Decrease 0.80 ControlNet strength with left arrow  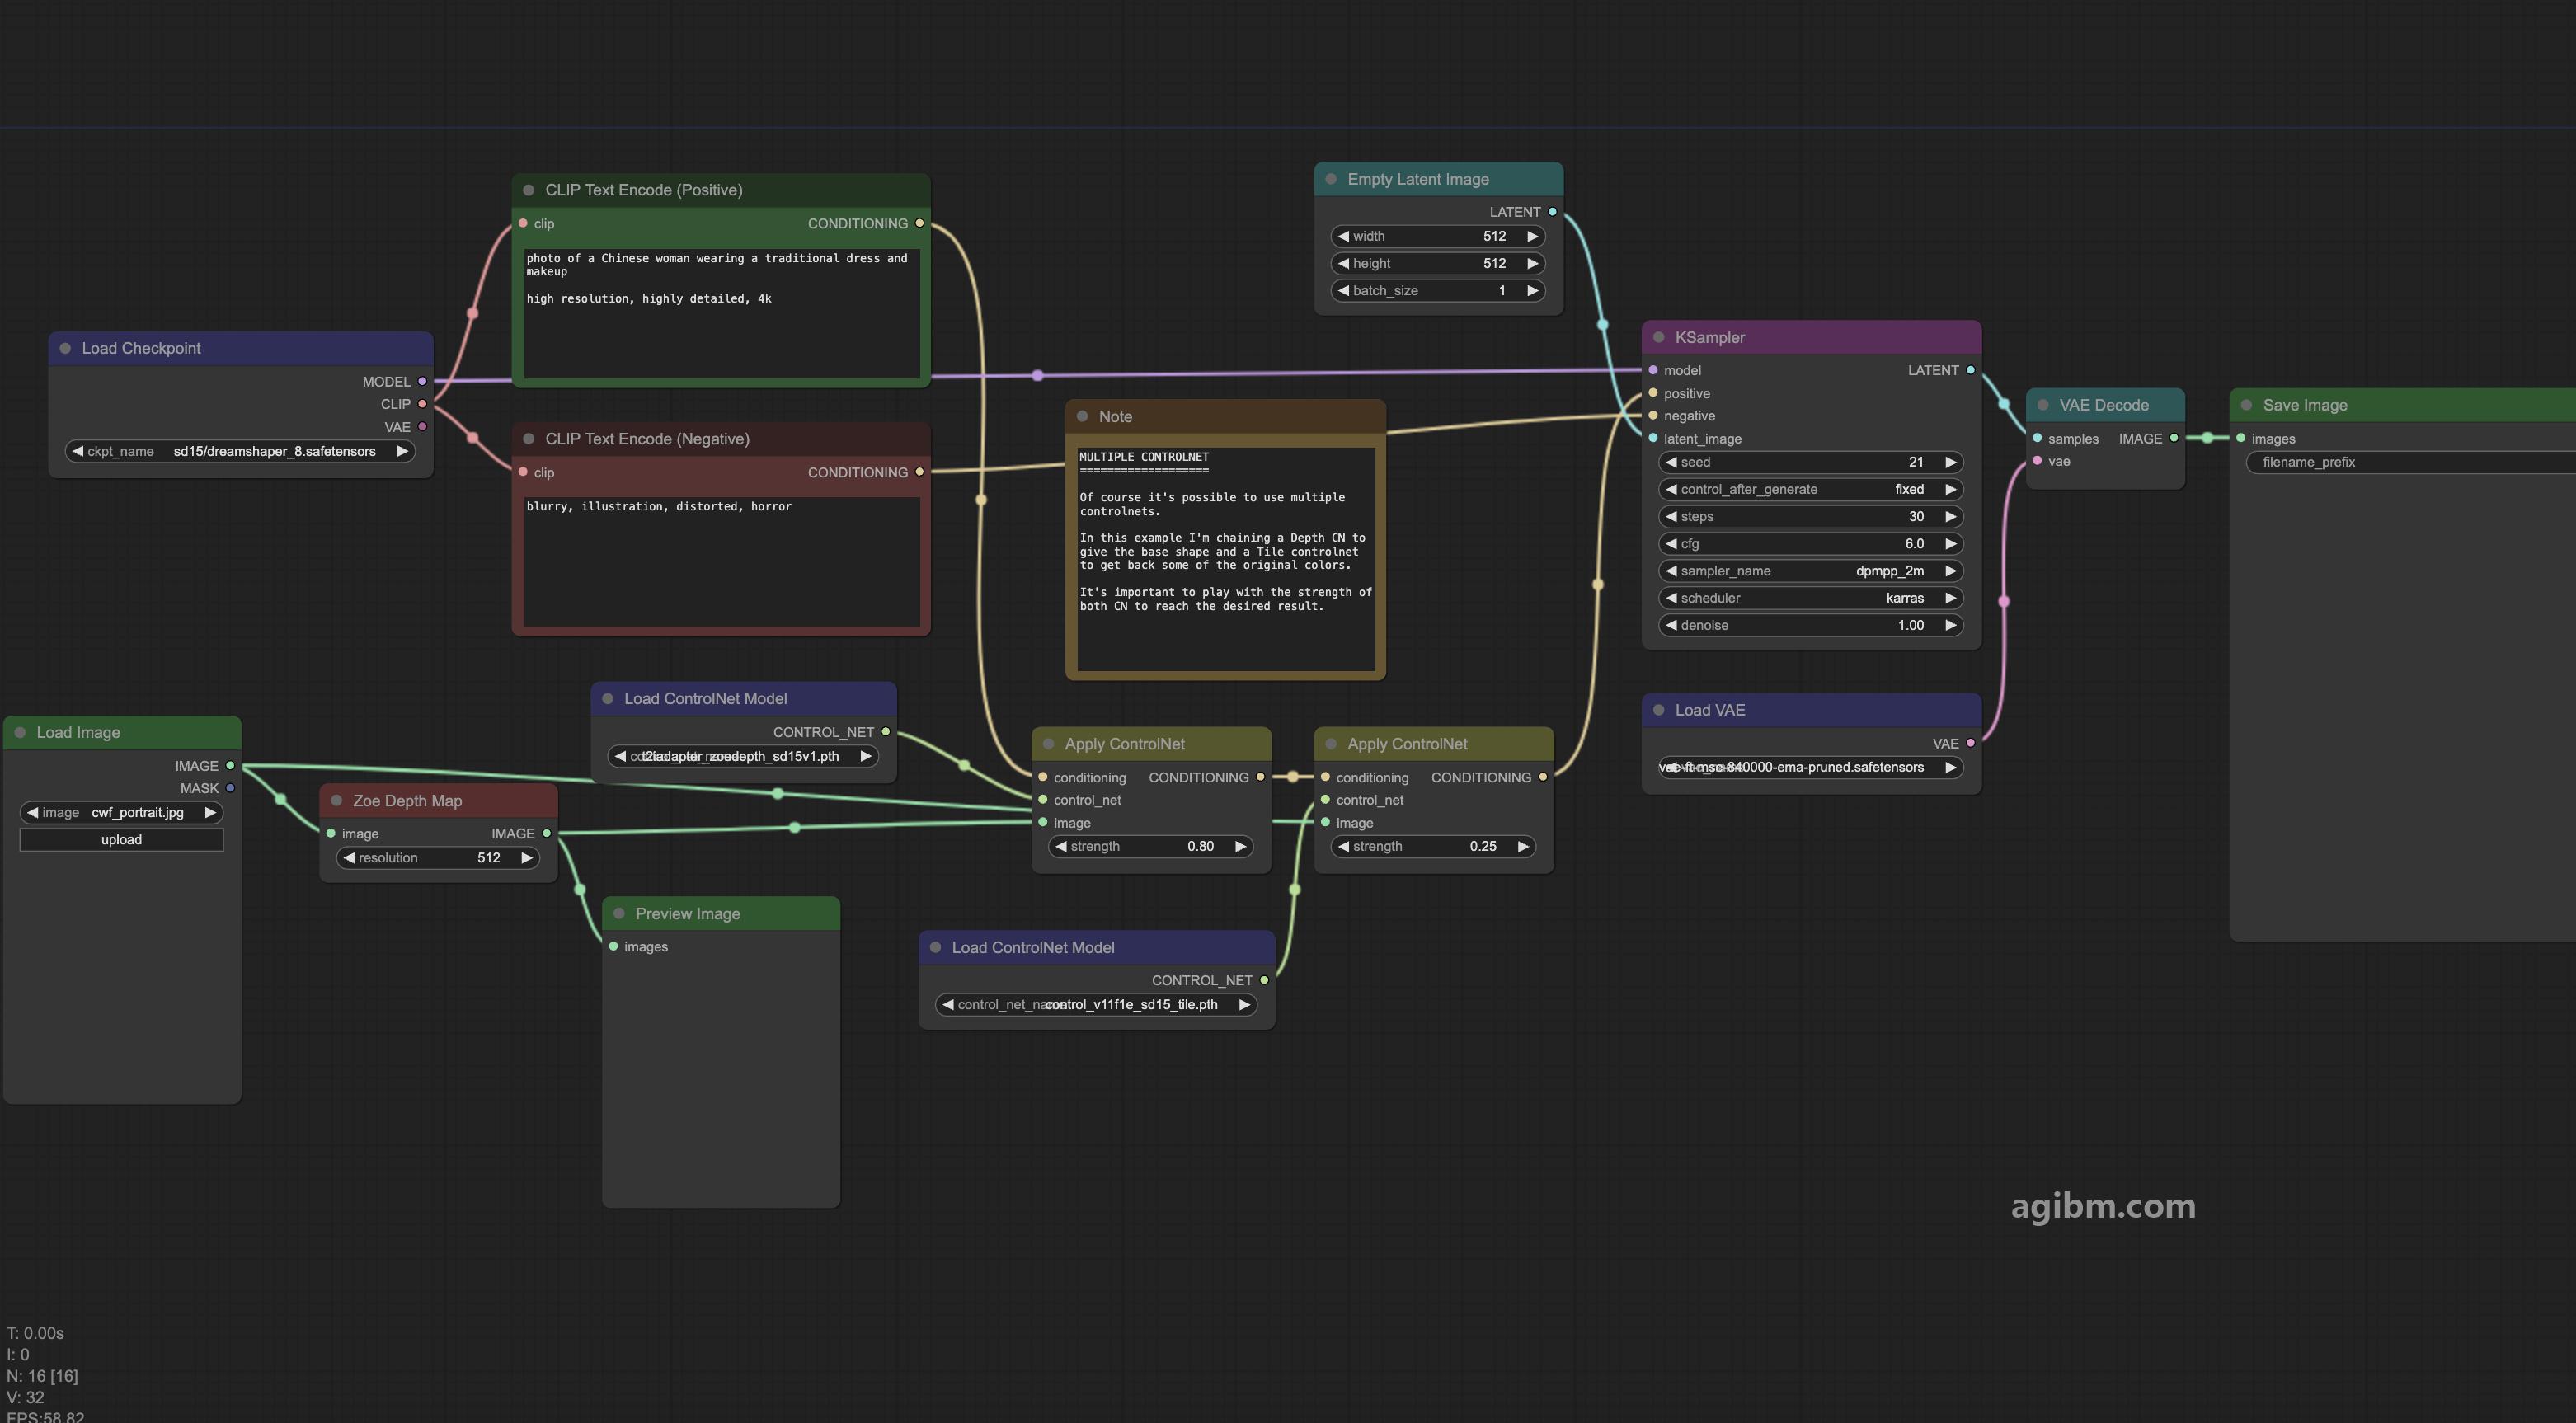[x=1061, y=846]
